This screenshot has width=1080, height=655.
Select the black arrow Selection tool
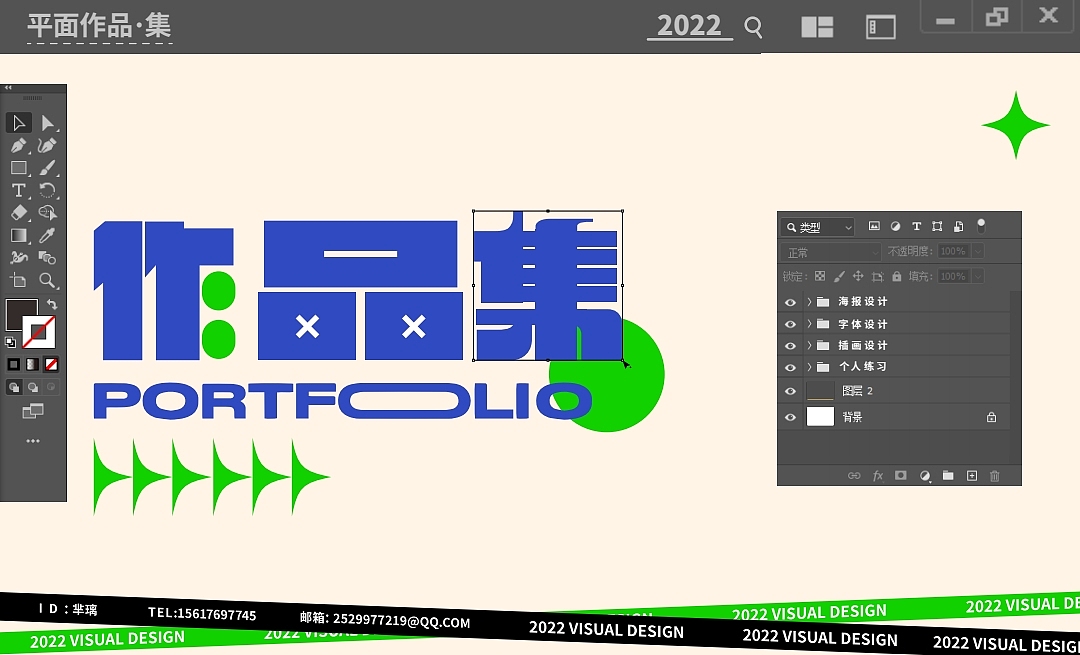19,123
